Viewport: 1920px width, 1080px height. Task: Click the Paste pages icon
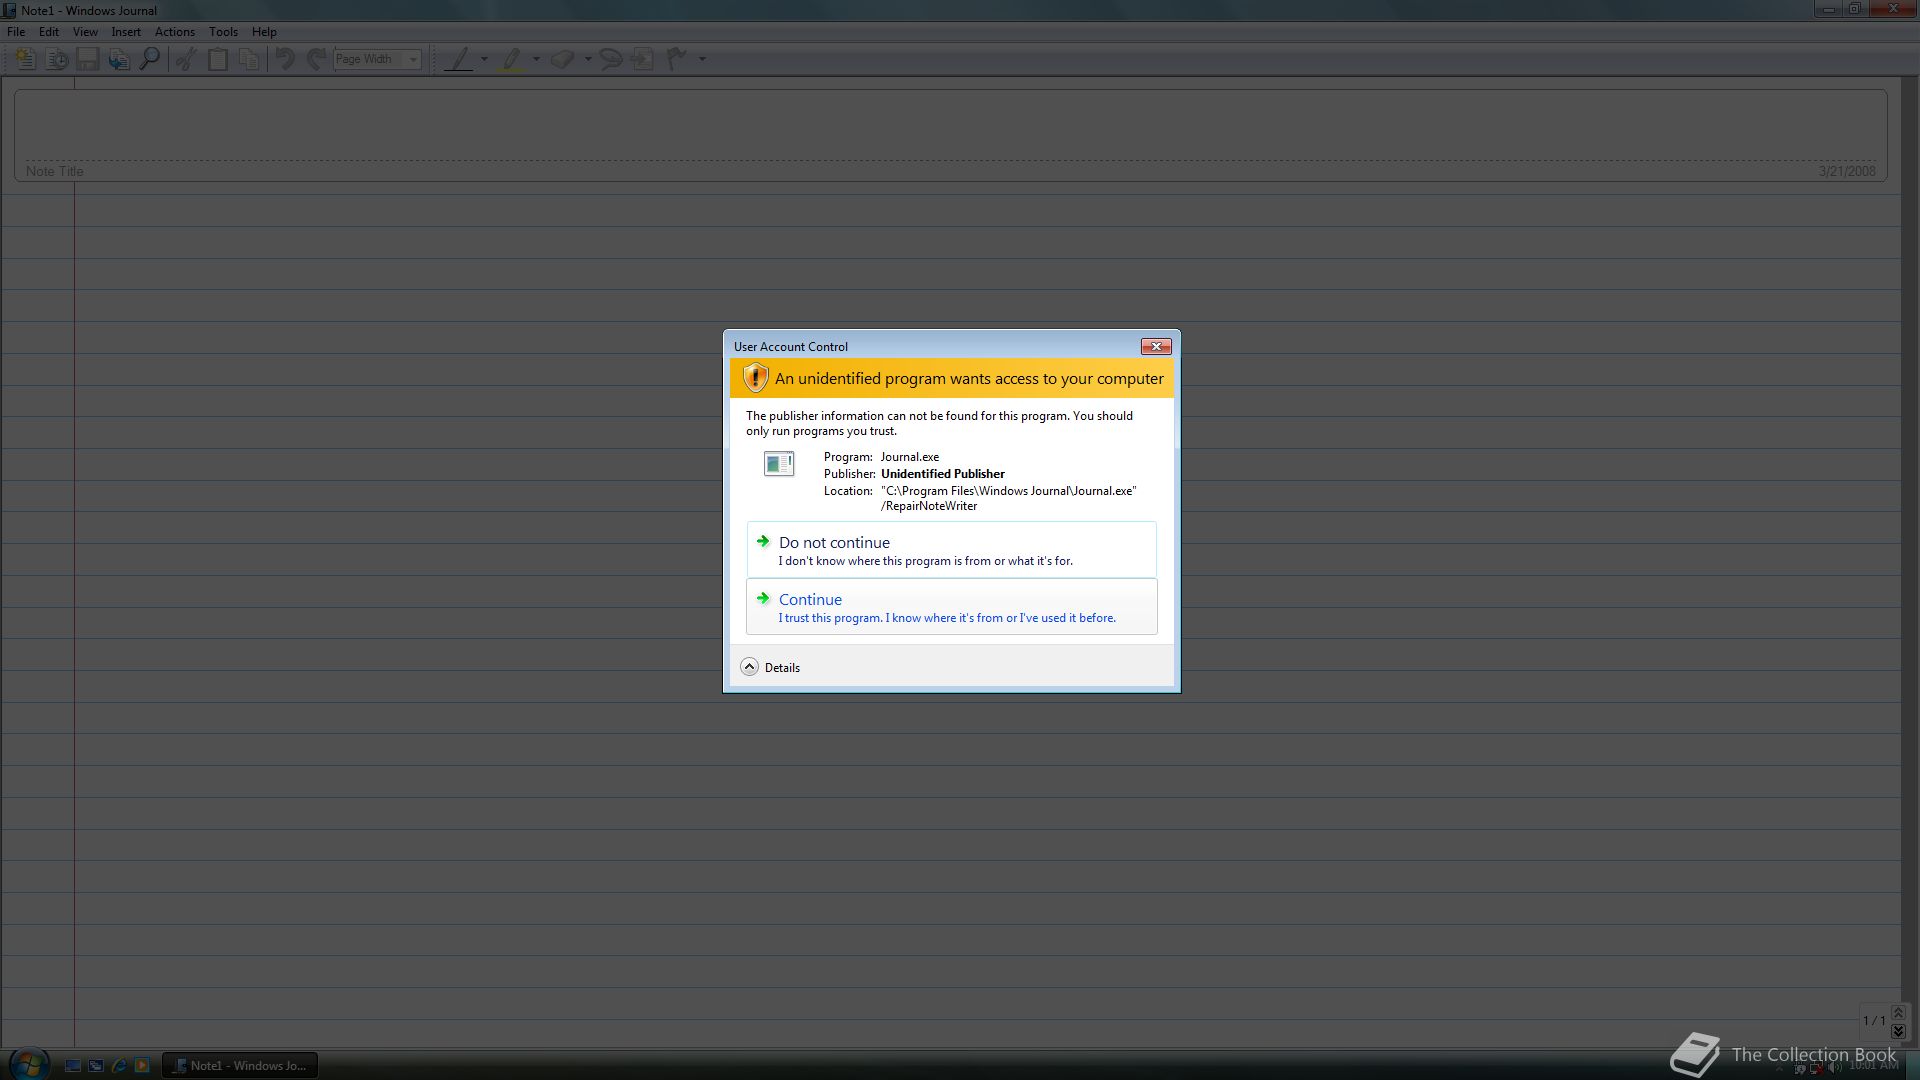coord(248,59)
